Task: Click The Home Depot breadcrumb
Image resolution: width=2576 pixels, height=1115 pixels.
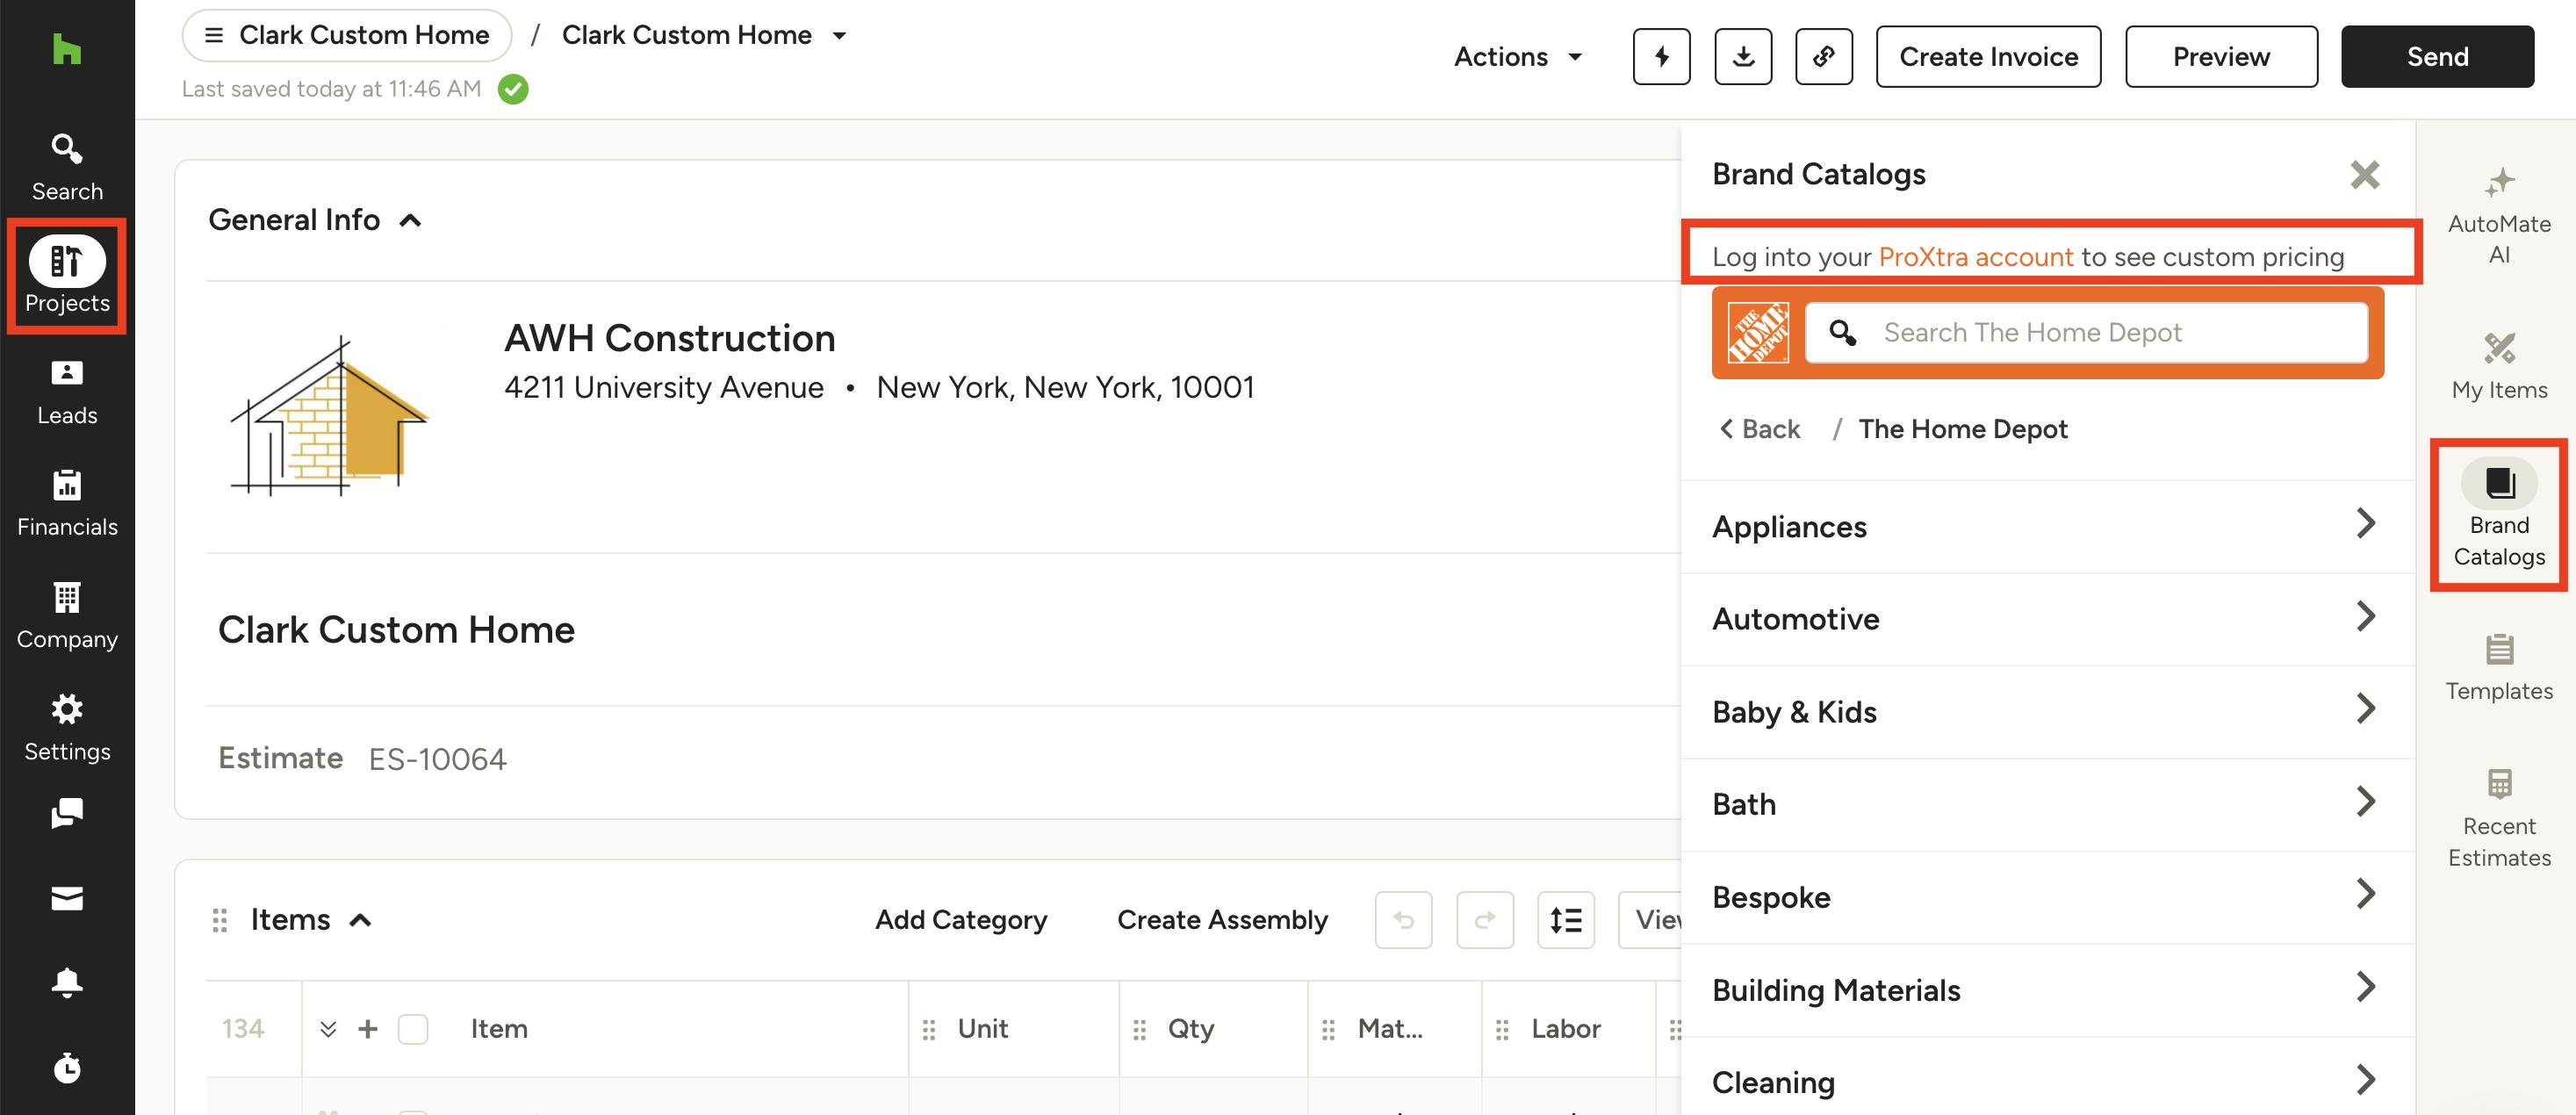Action: pos(1962,429)
